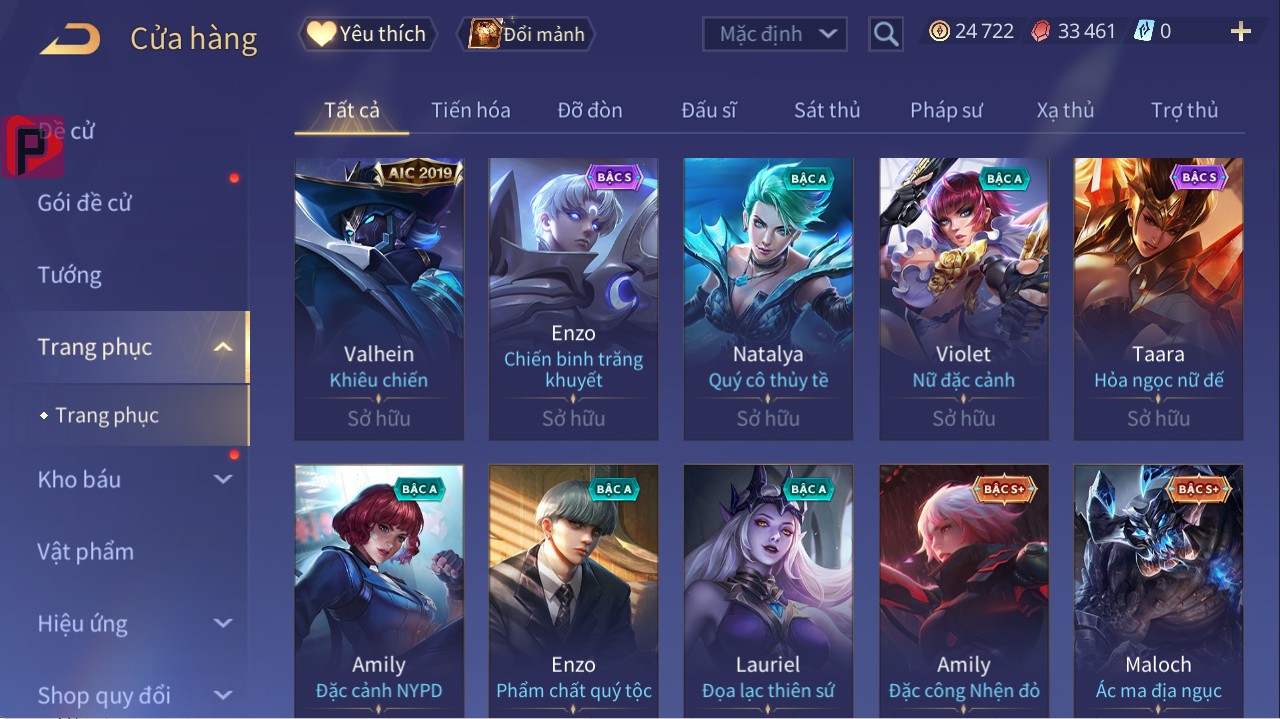Switch to the Sát thủ tab
This screenshot has height=719, width=1280.
[x=827, y=110]
